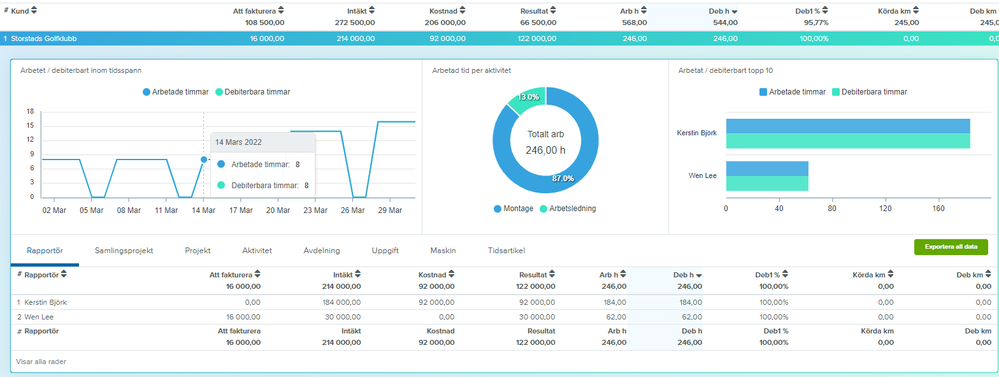
Task: Switch to the Maskin tab
Action: 443,250
